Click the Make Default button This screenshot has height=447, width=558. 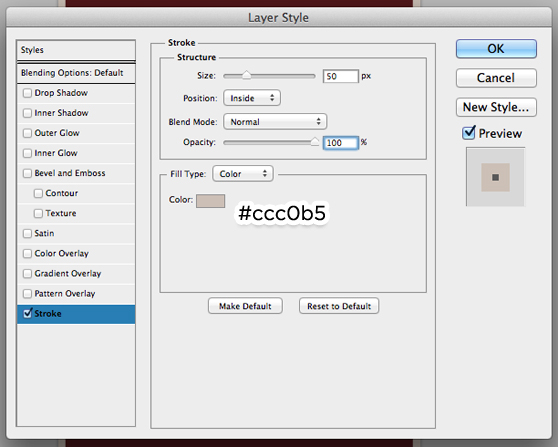[245, 306]
